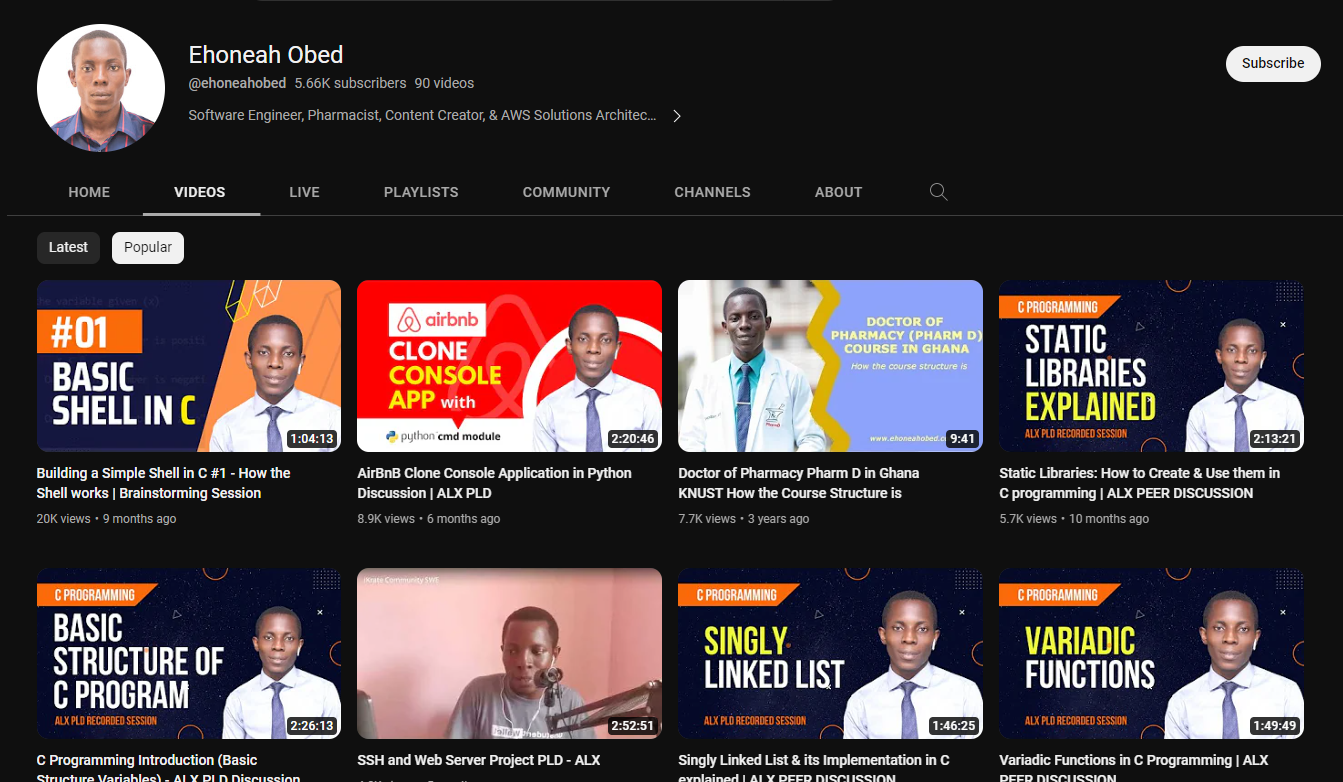Sort videos by Popular chip

(x=148, y=248)
